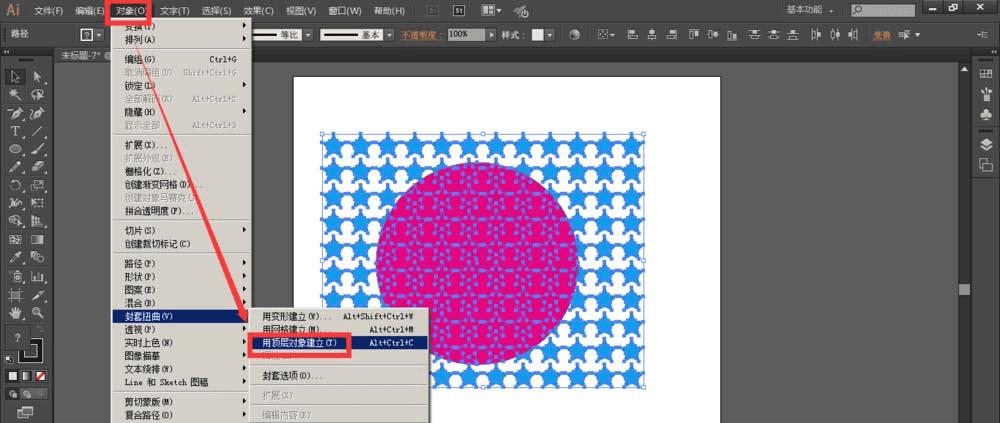Open the 样式 graphic style dropdown
Viewport: 1000px width, 423px height.
click(x=550, y=35)
